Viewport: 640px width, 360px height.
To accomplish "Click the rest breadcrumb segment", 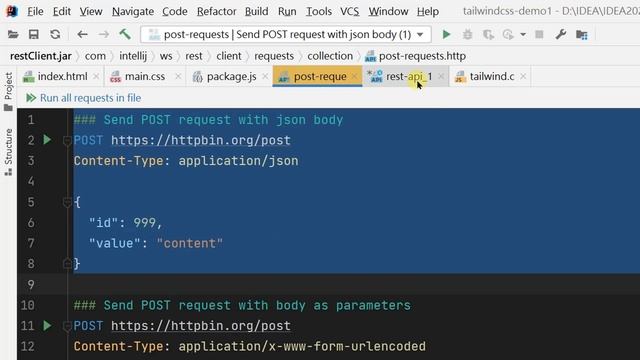I will point(193,56).
